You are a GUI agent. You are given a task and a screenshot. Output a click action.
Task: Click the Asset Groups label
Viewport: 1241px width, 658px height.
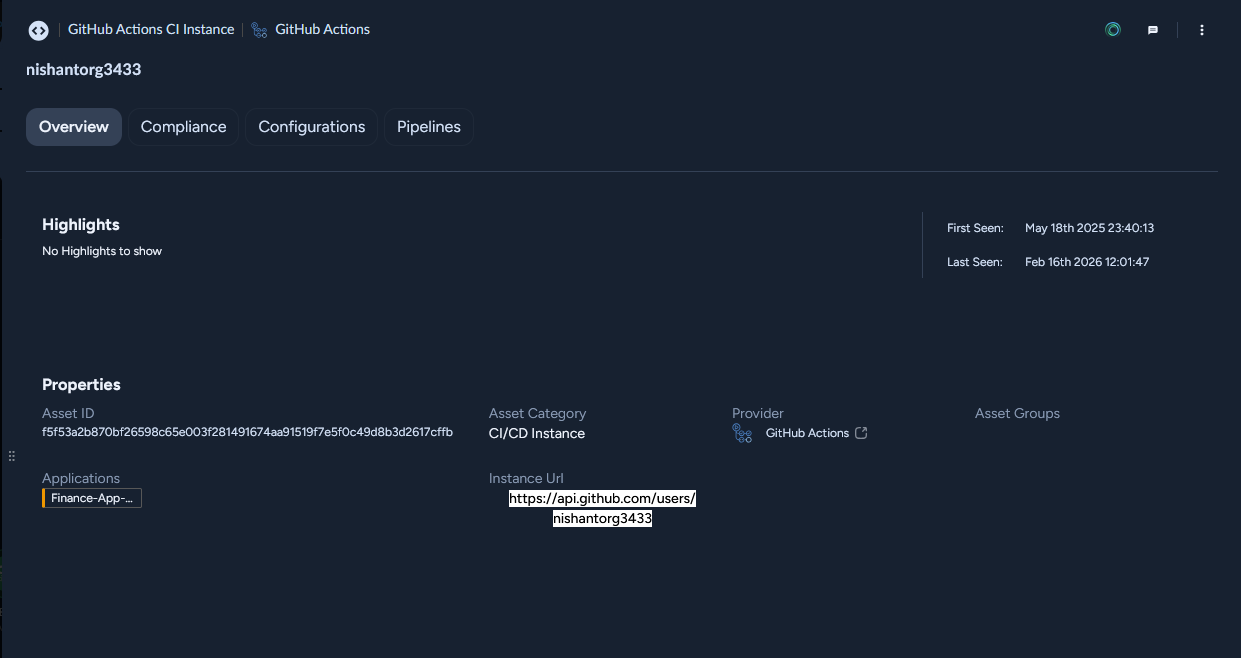[1017, 413]
